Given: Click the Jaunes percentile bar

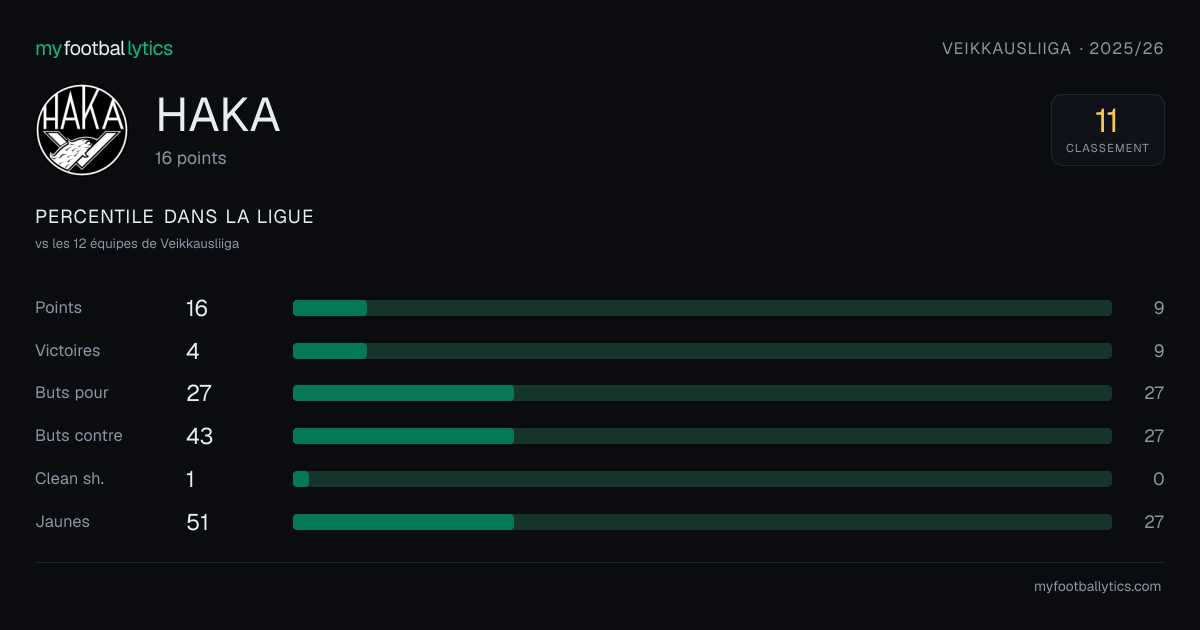Looking at the screenshot, I should coord(702,522).
